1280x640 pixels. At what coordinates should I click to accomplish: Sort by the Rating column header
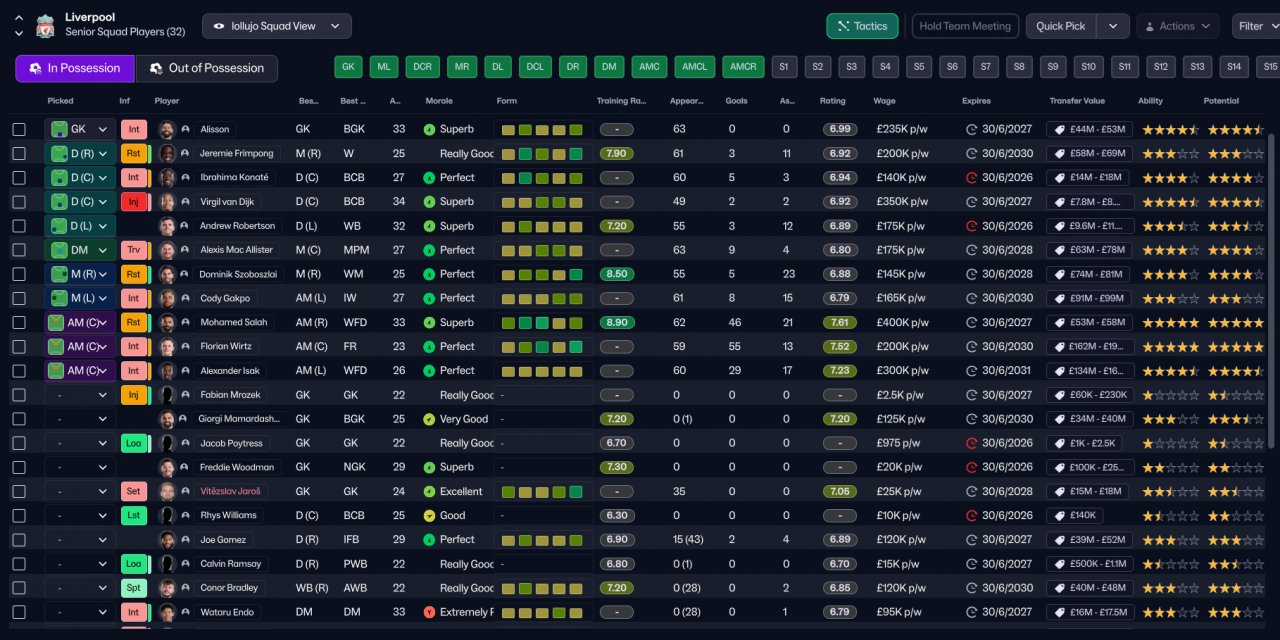(x=833, y=101)
